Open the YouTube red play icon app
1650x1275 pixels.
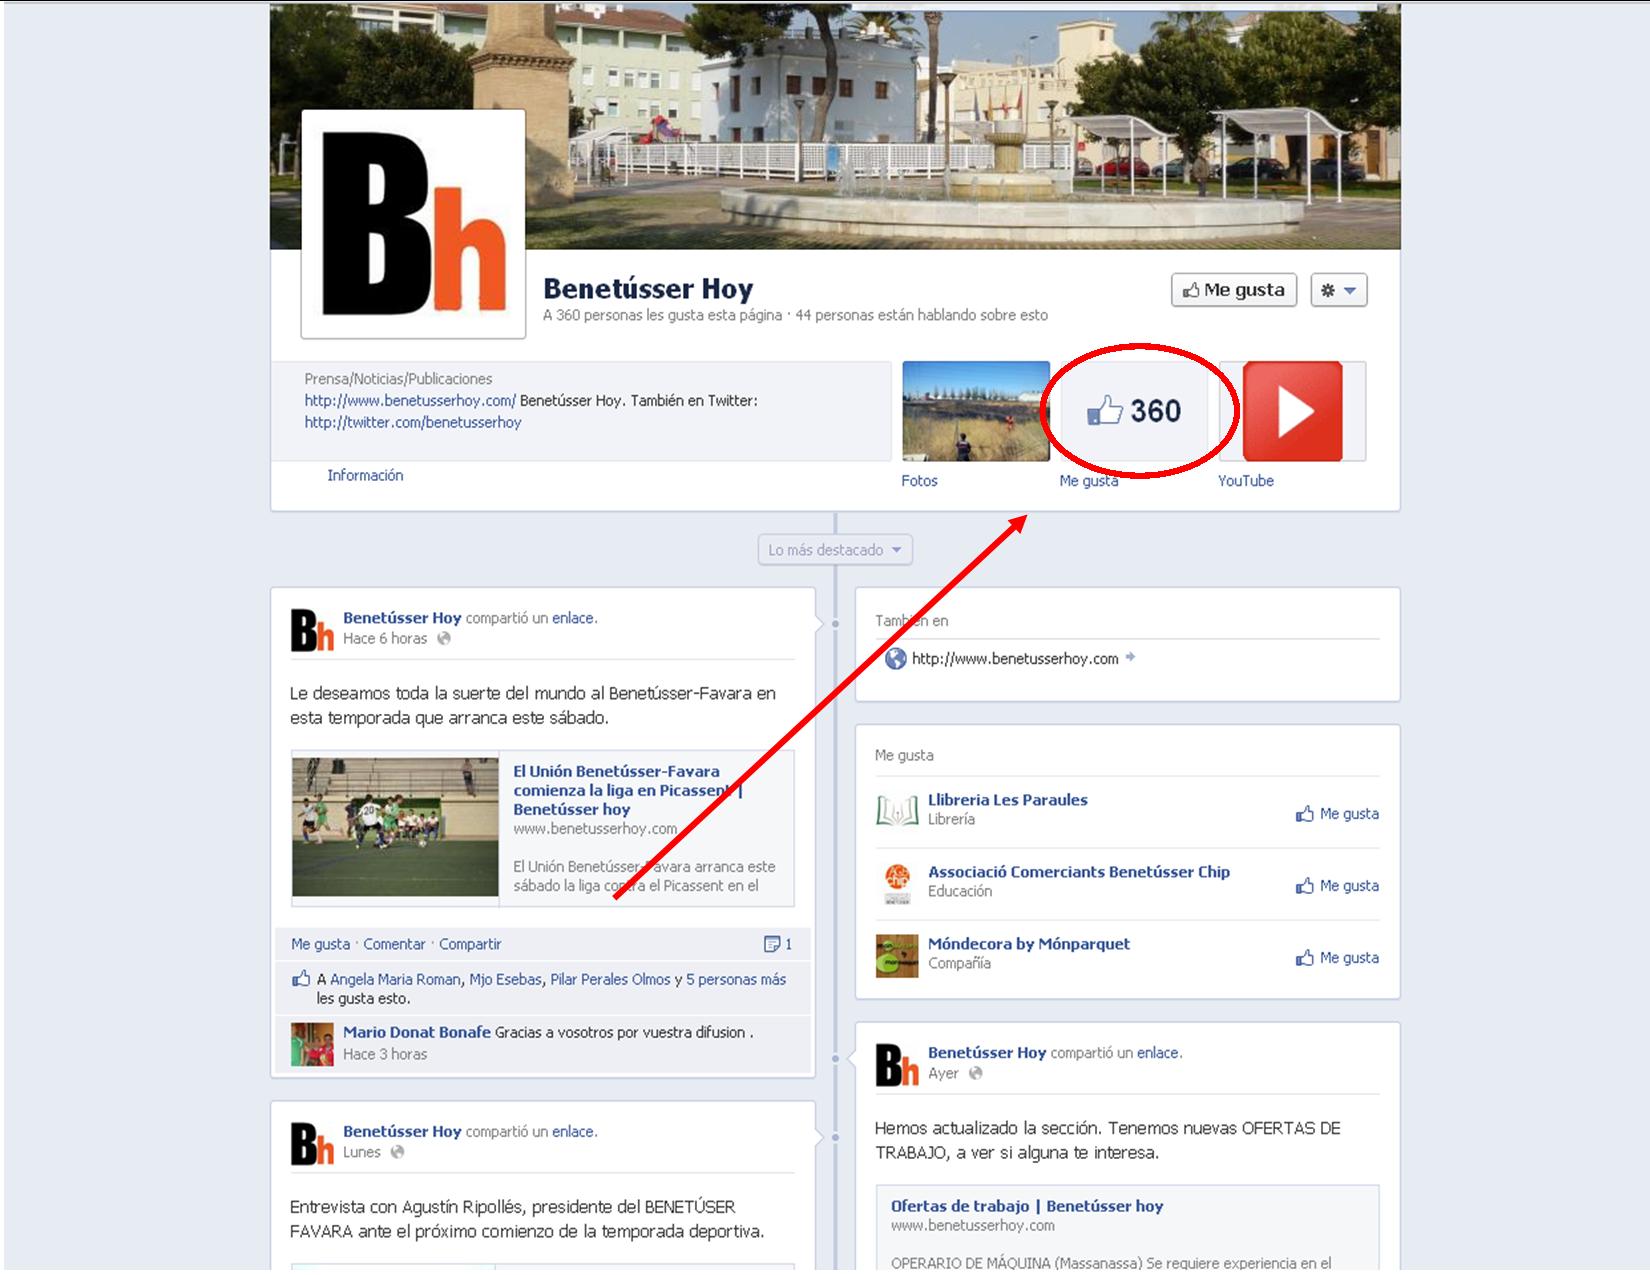tap(1292, 412)
